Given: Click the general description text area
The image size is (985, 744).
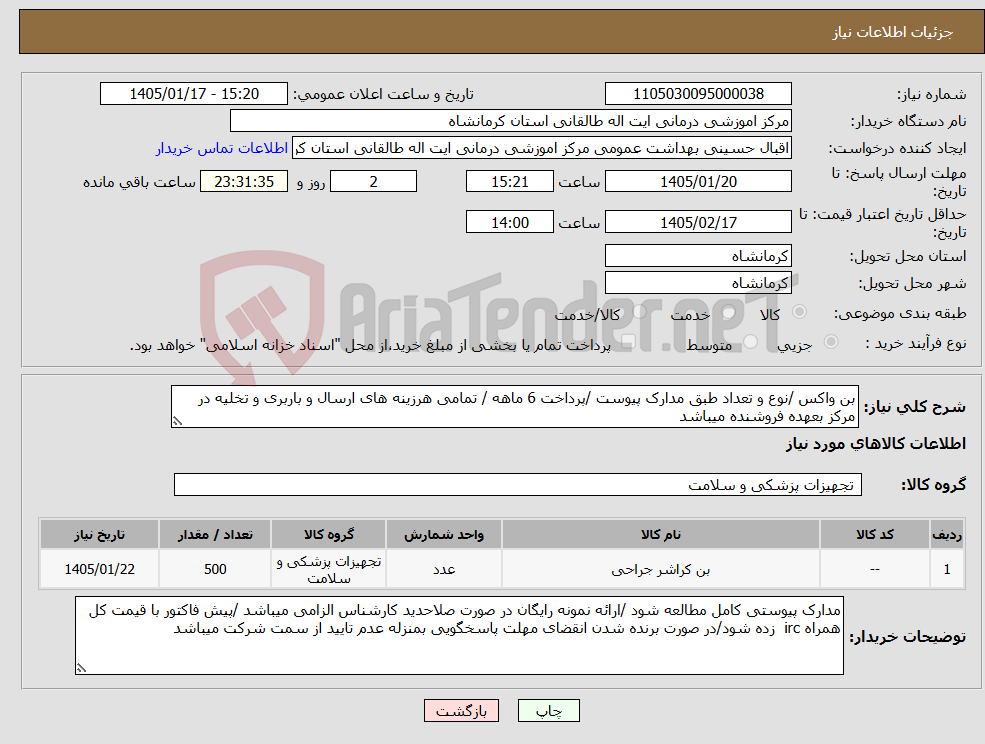Looking at the screenshot, I should pyautogui.click(x=514, y=407).
